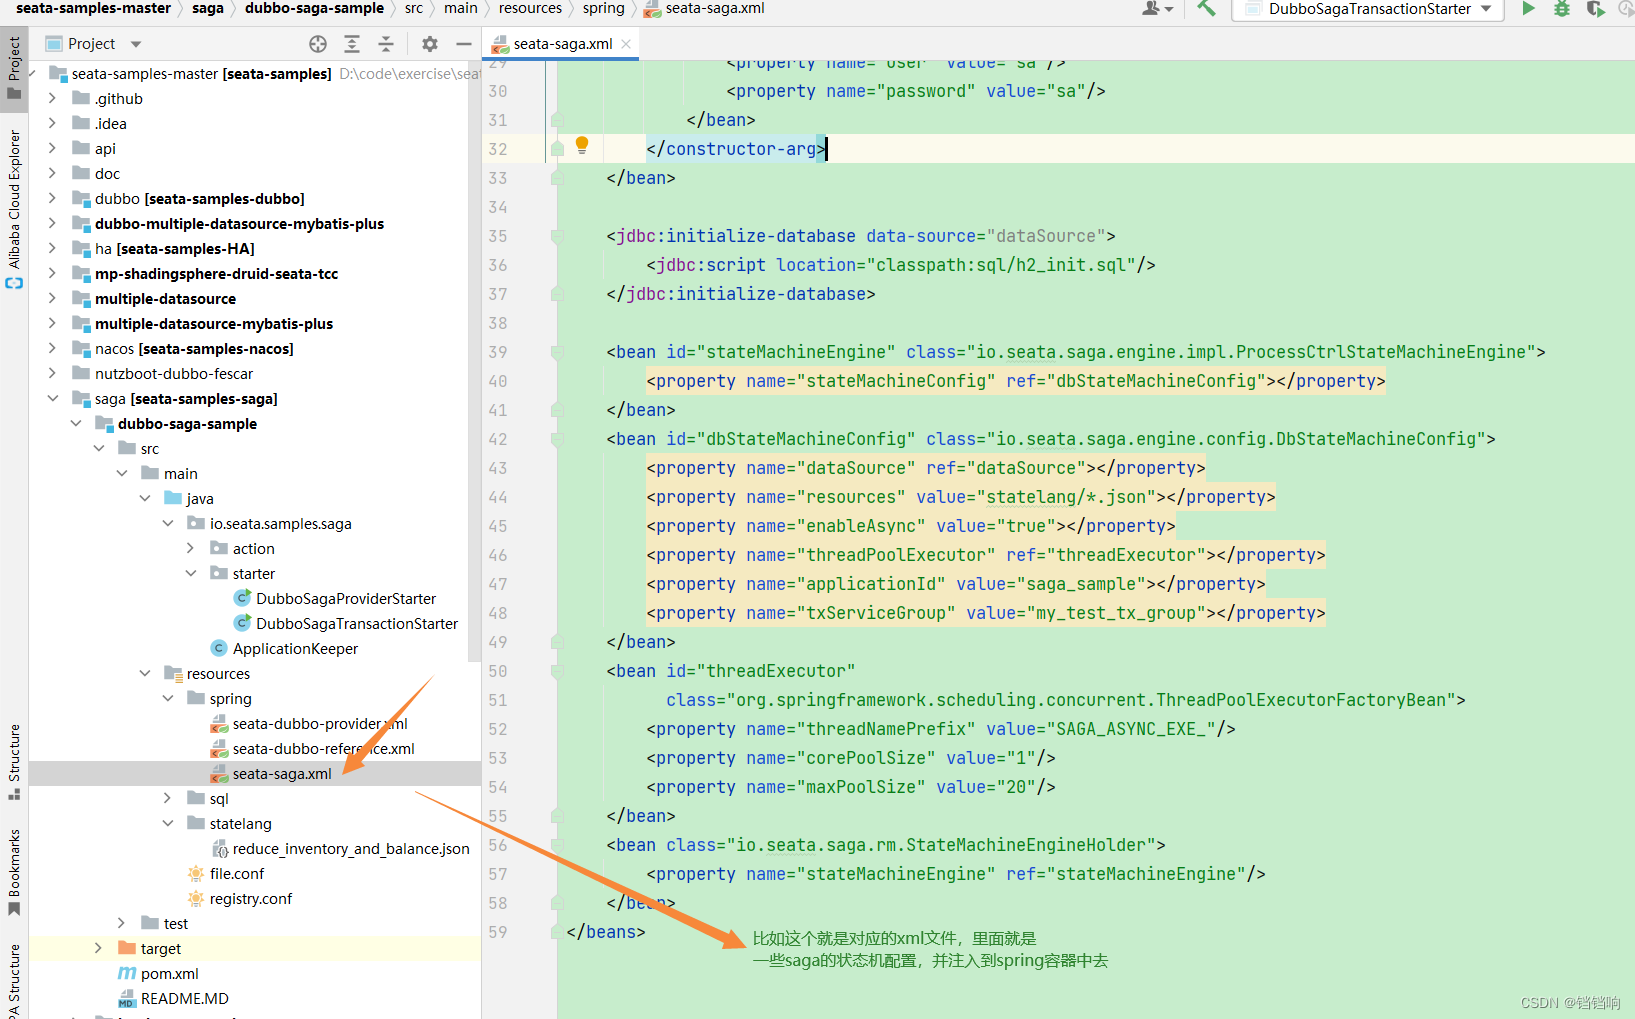Click the ThreadPoolExecutorFactoryBean class text on line 51

click(x=1301, y=700)
